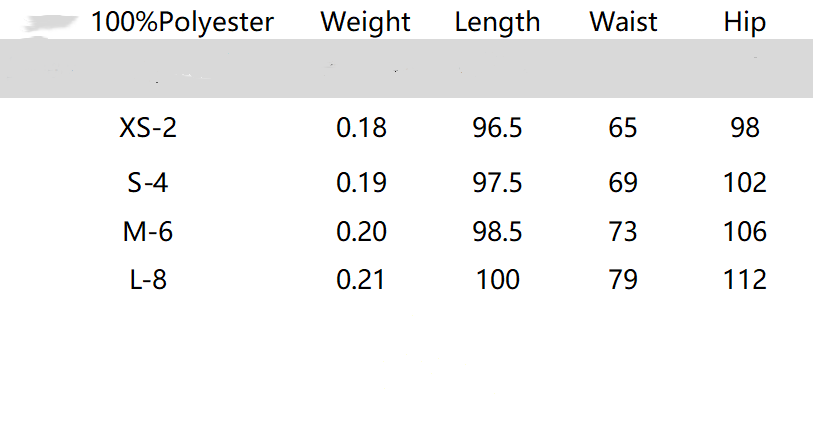The image size is (813, 423).
Task: Select the XS-2 size row label
Action: (148, 128)
